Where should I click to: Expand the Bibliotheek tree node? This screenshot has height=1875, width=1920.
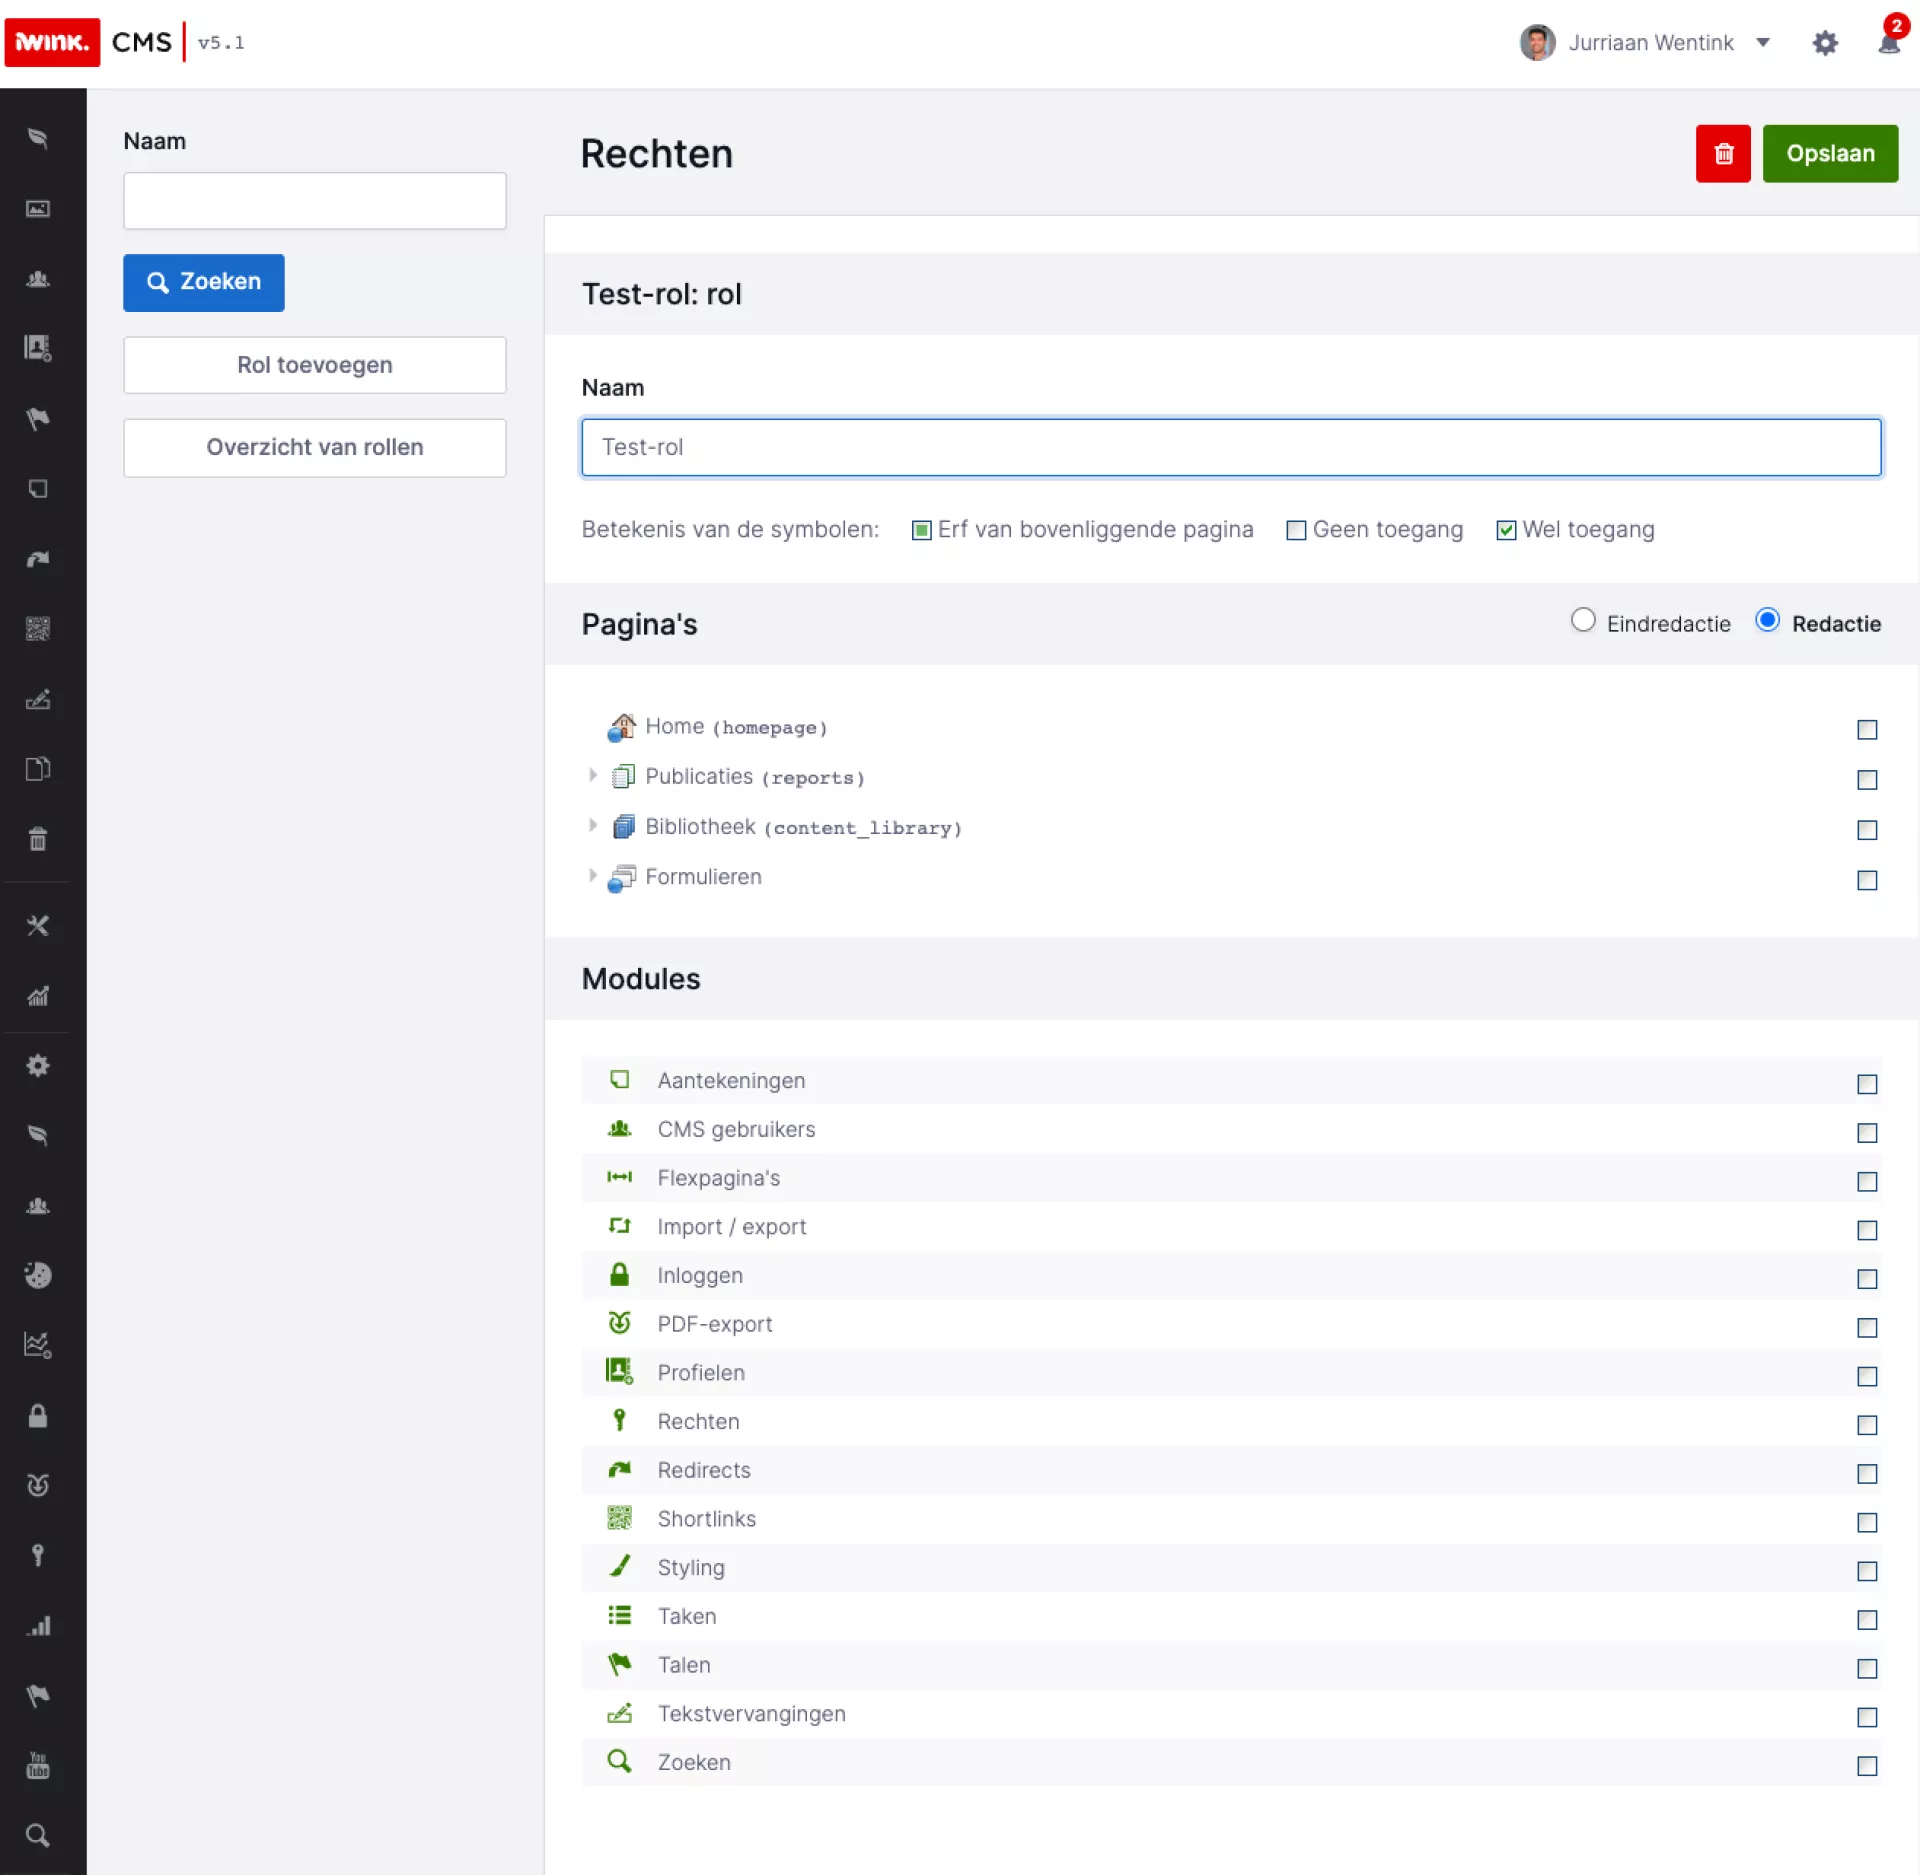pyautogui.click(x=592, y=825)
